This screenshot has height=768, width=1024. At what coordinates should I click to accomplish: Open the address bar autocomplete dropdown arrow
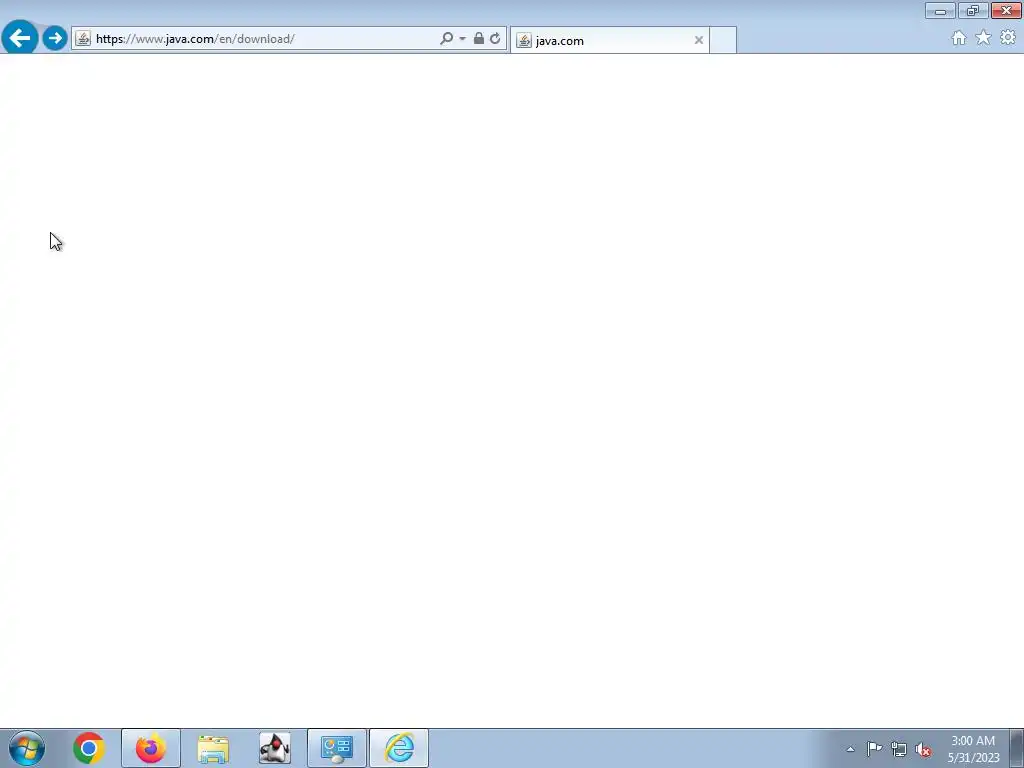coord(462,39)
